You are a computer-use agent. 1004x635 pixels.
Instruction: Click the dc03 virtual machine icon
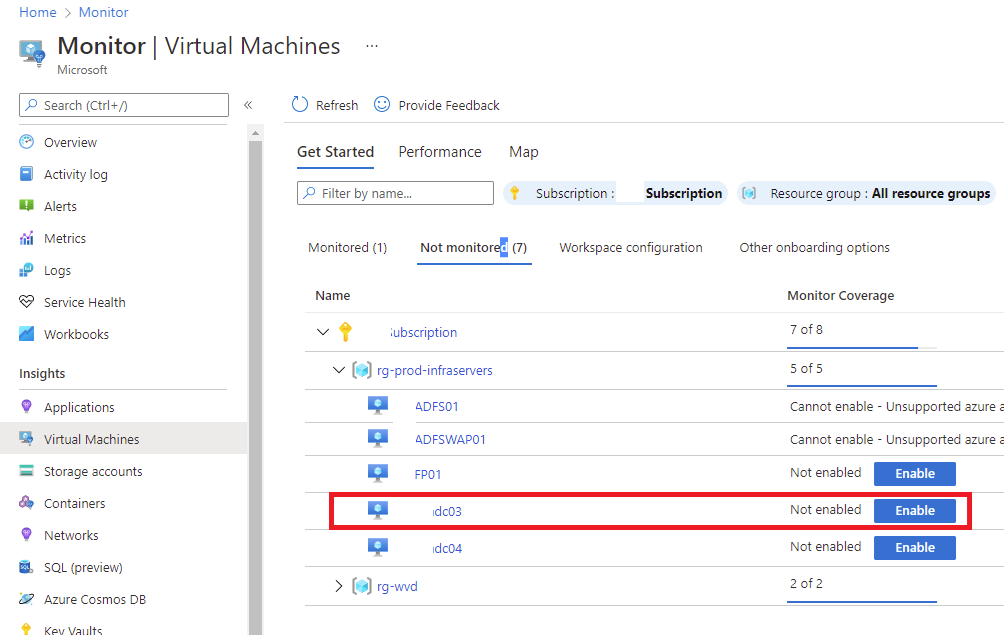click(378, 510)
